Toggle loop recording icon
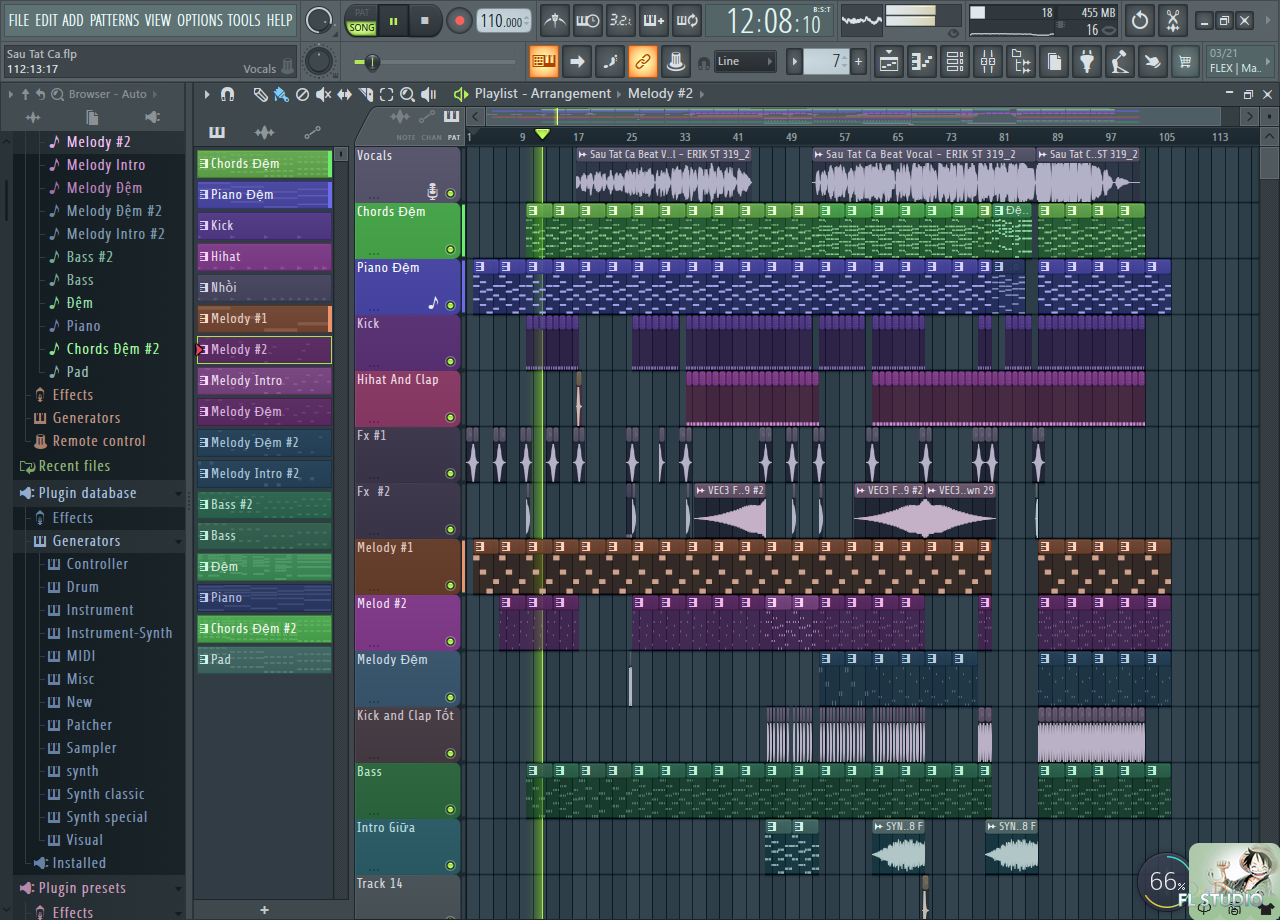 coord(687,20)
